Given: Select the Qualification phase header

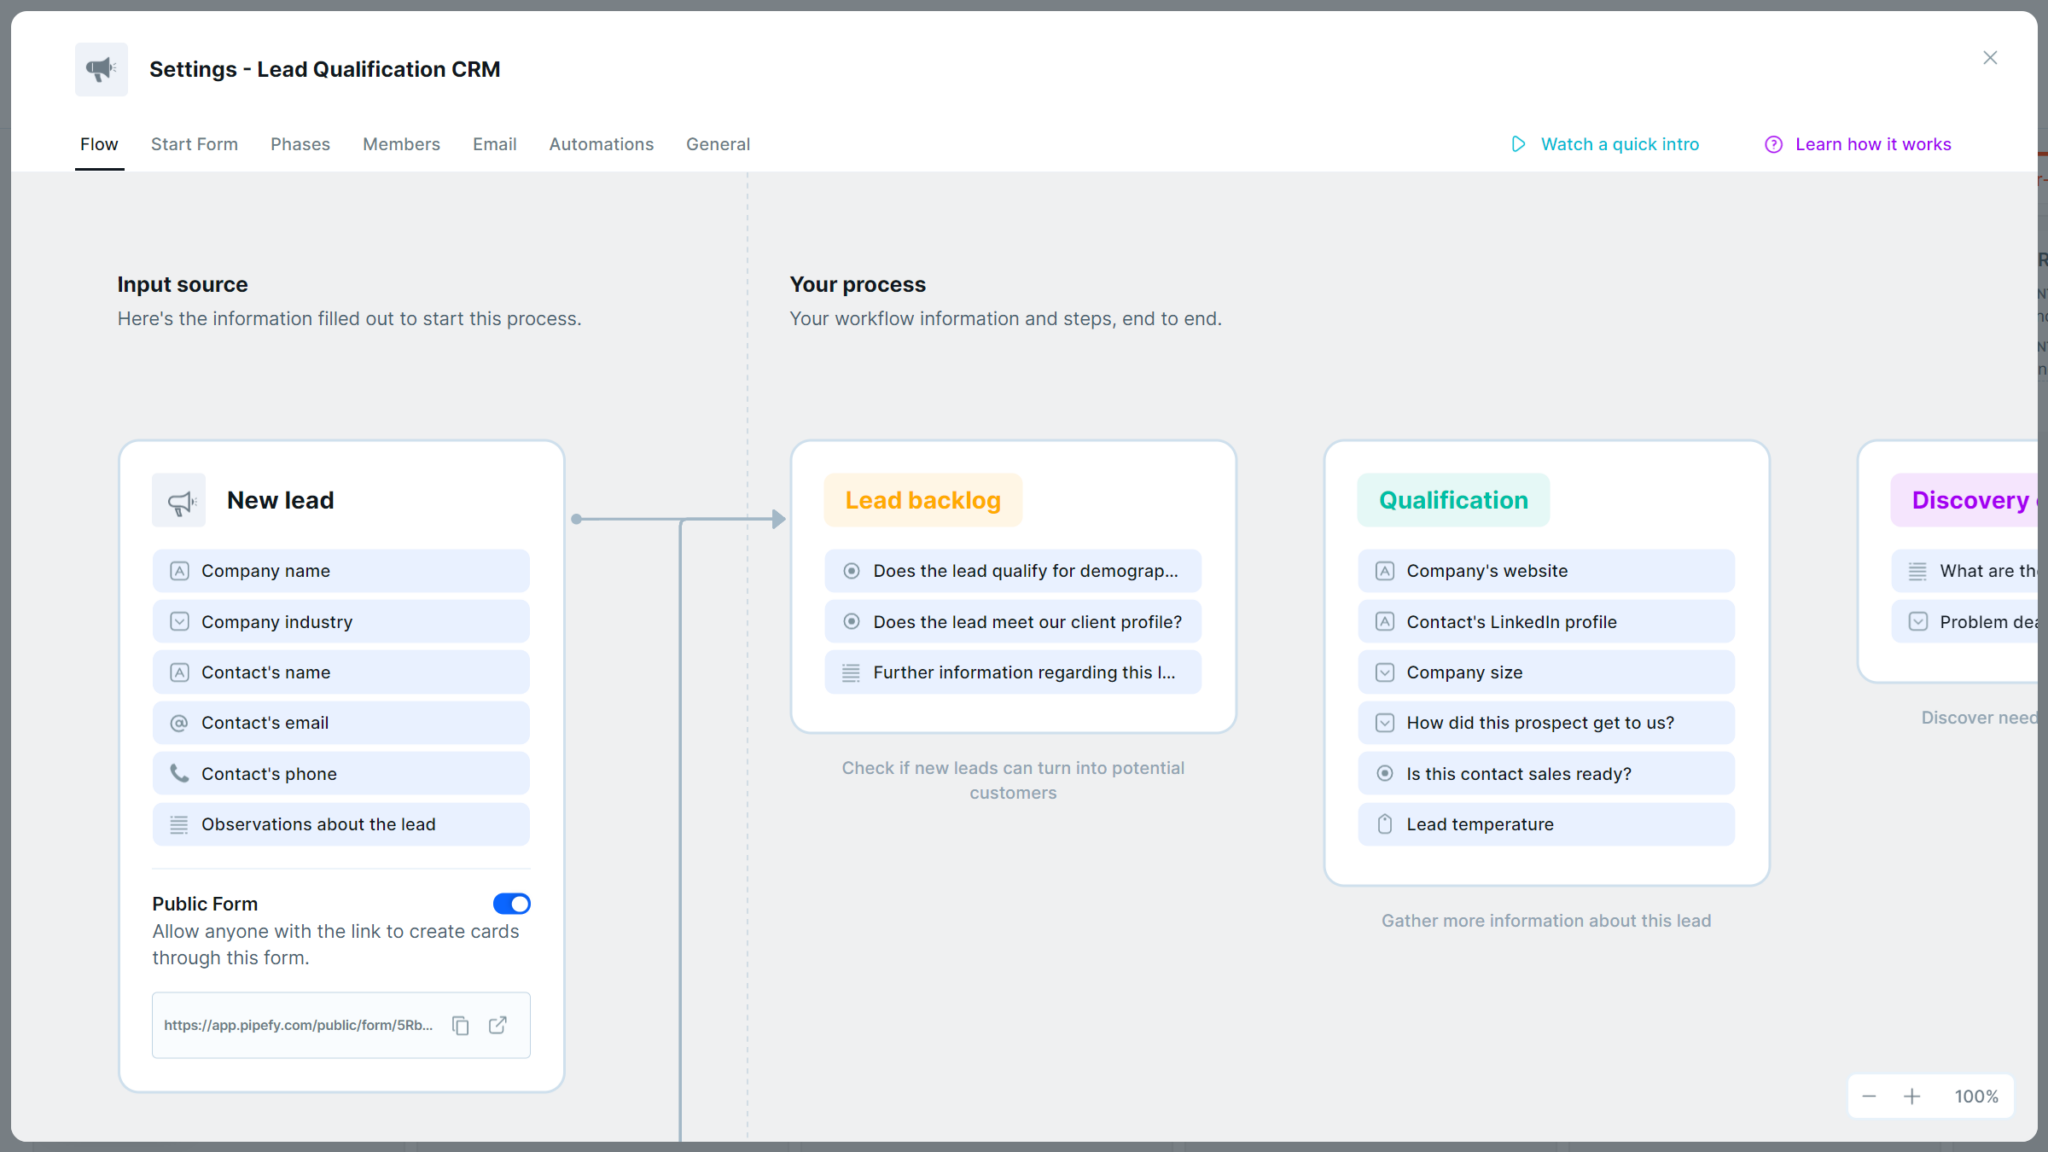Looking at the screenshot, I should (1453, 500).
